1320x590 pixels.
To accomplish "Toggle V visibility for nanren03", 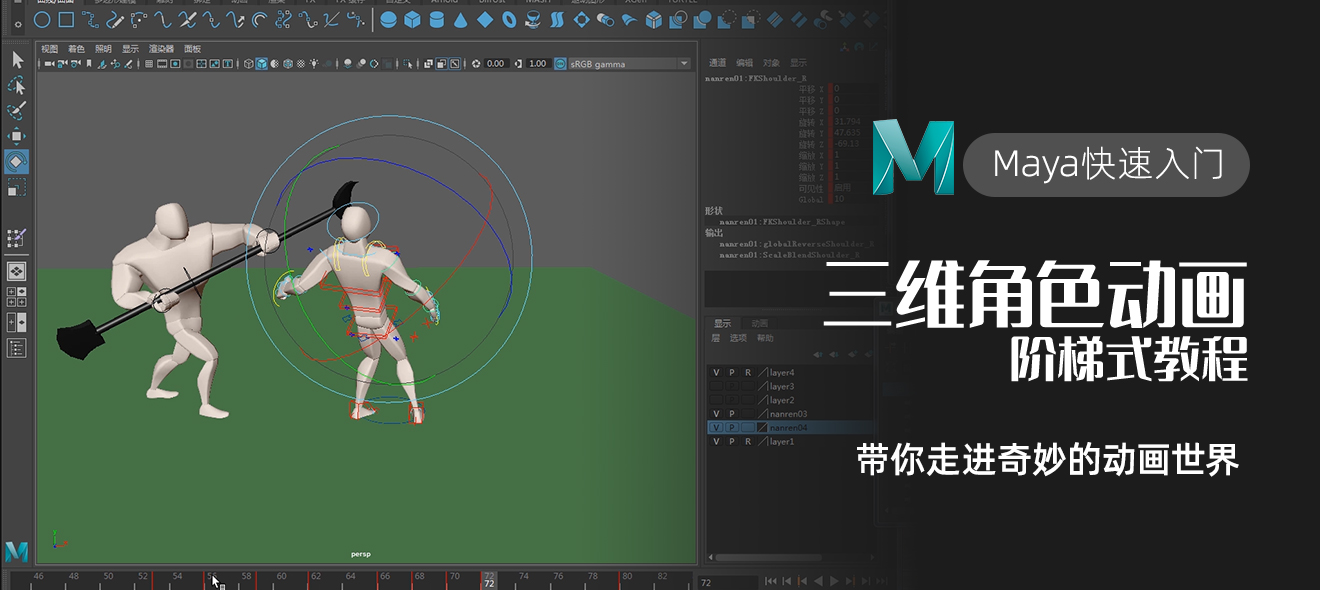I will click(x=716, y=414).
